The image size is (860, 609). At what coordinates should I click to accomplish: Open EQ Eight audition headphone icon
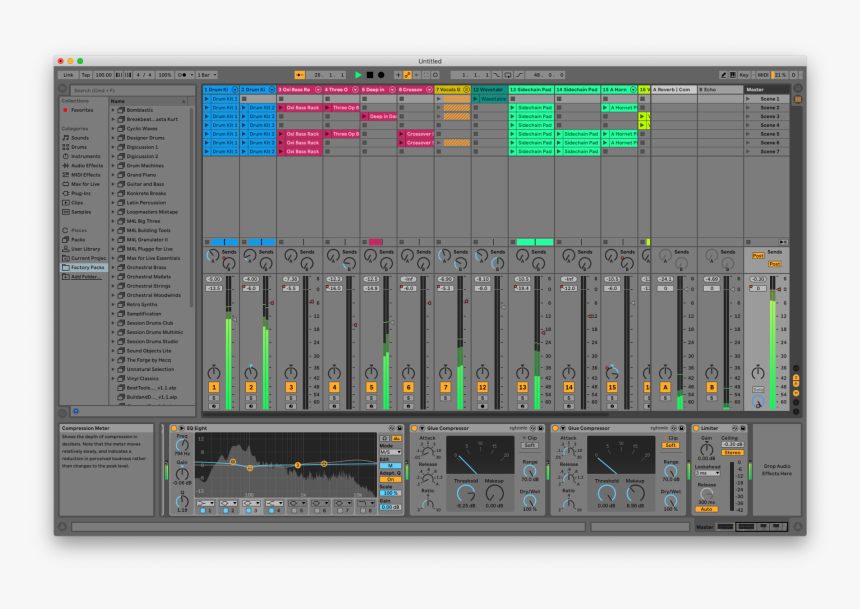pos(384,438)
